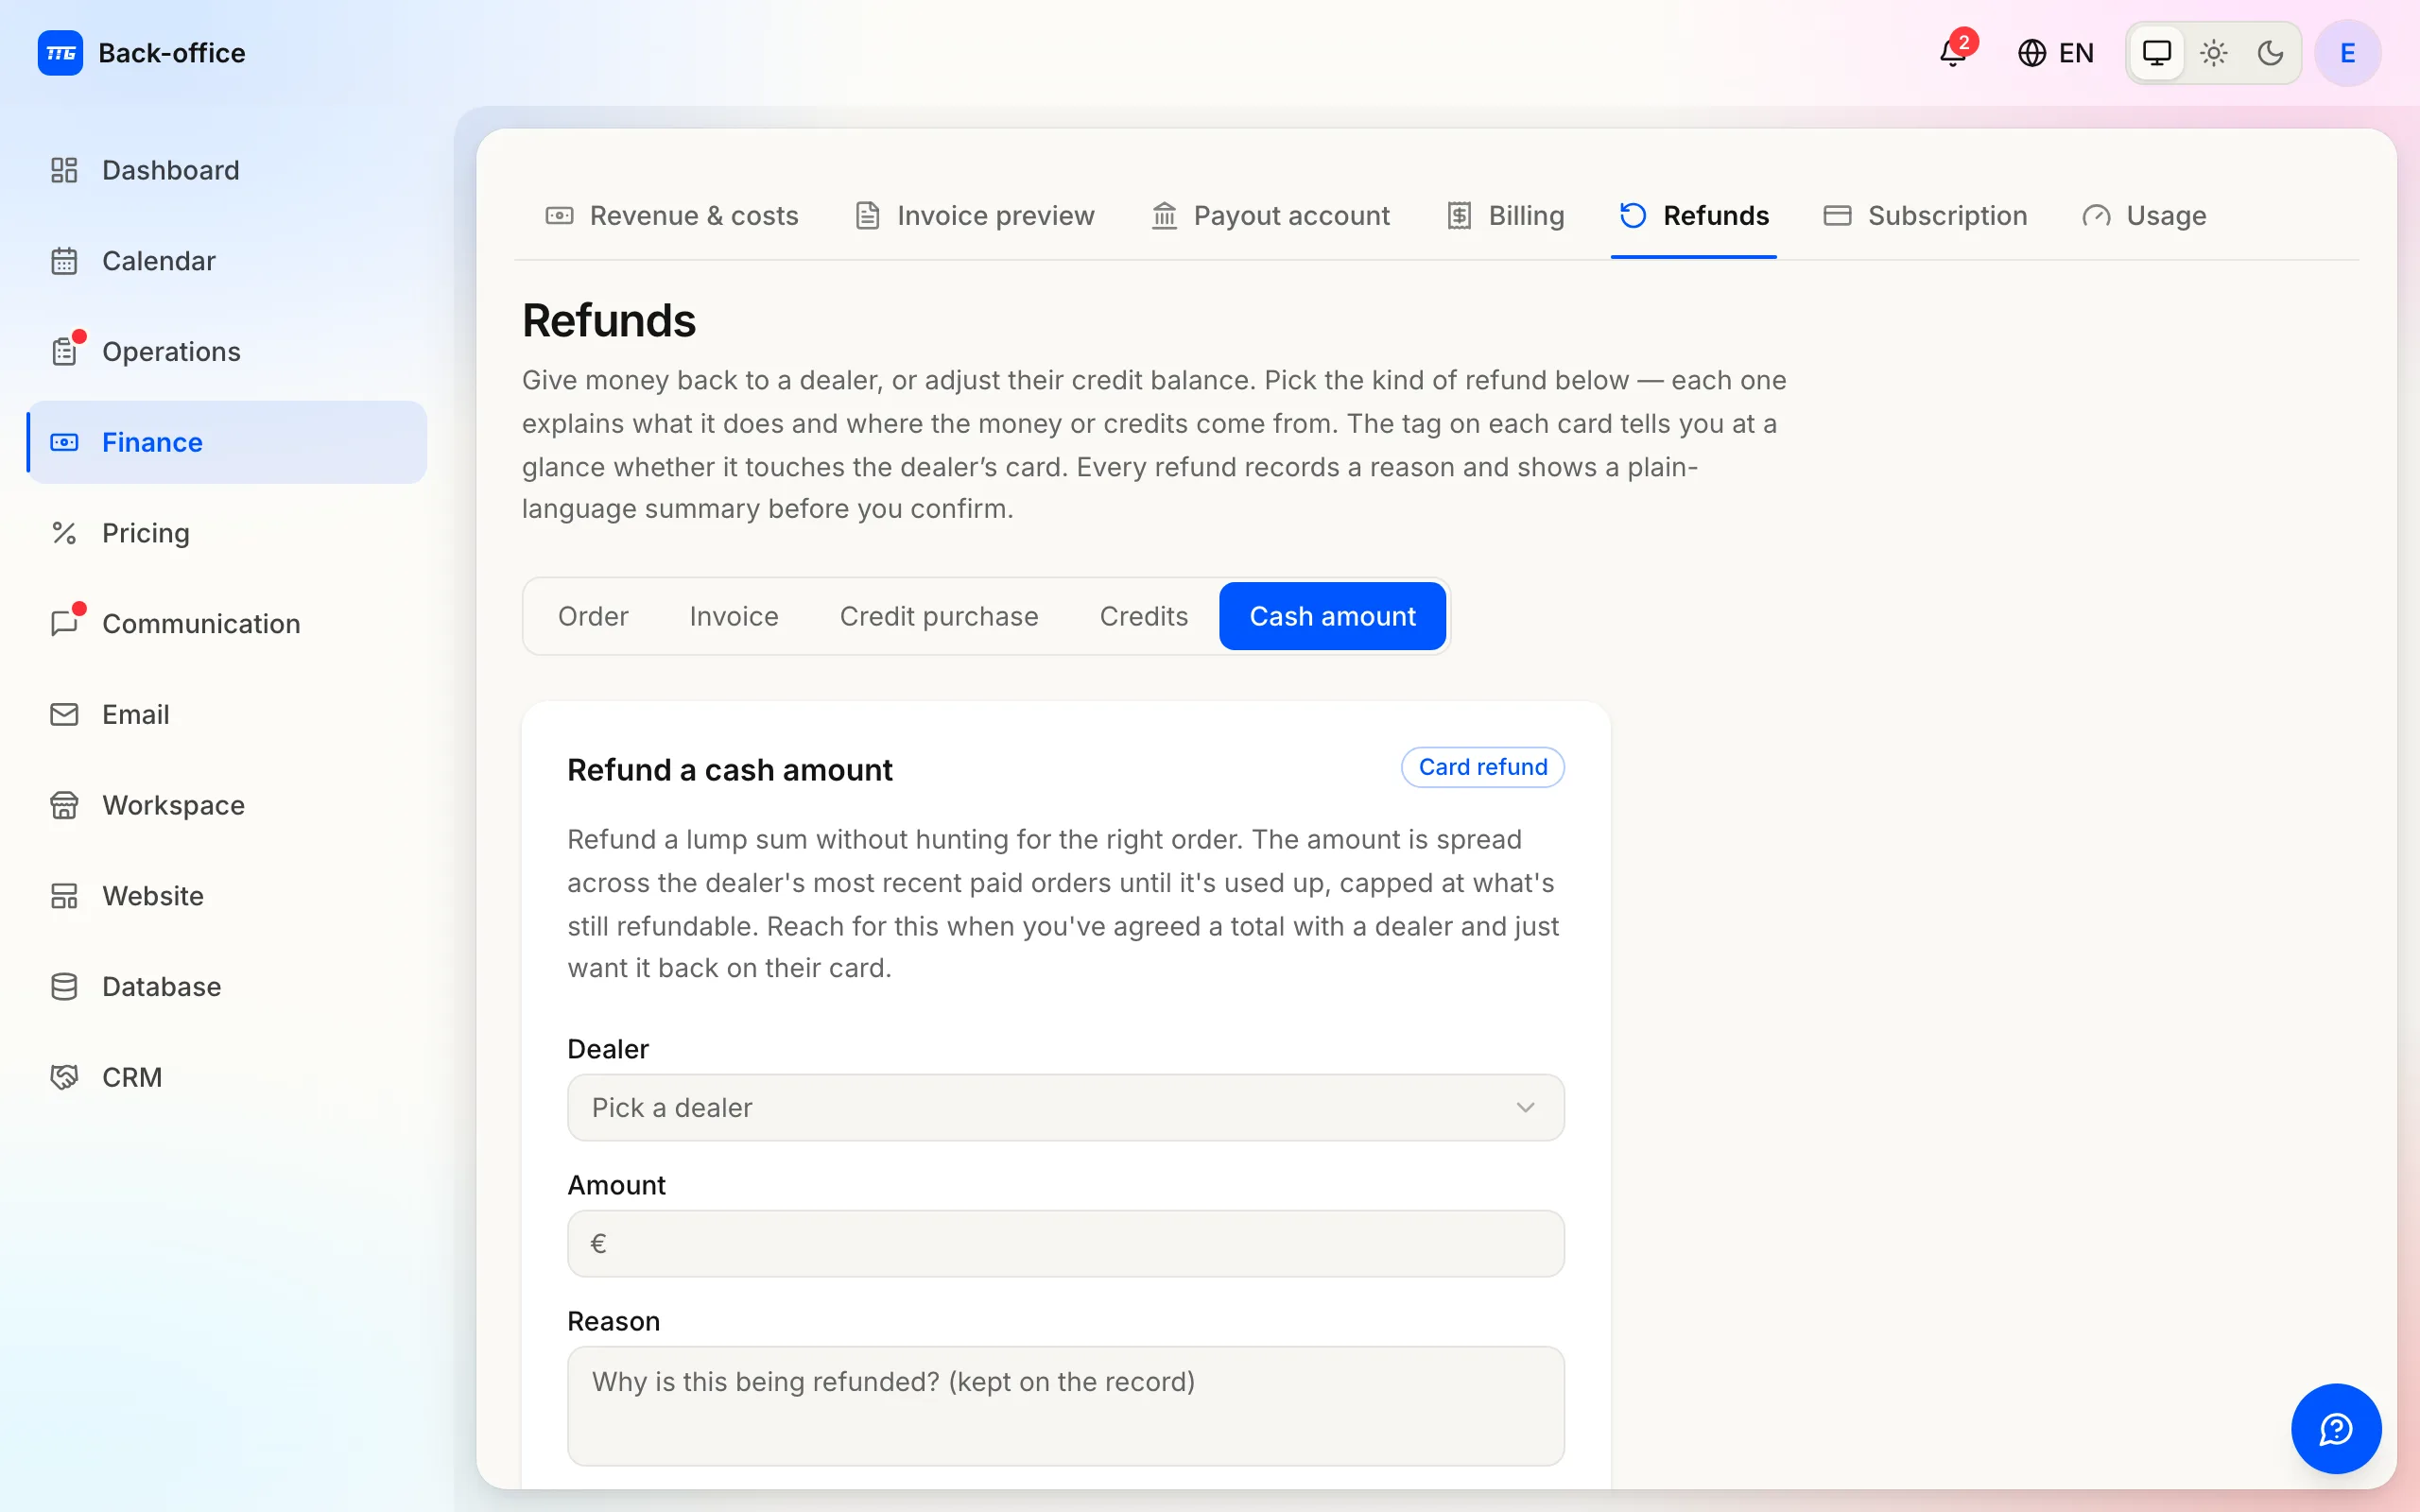Click the dealer dropdown chevron arrow
Screen dimensions: 2420x1512
pos(1525,1108)
